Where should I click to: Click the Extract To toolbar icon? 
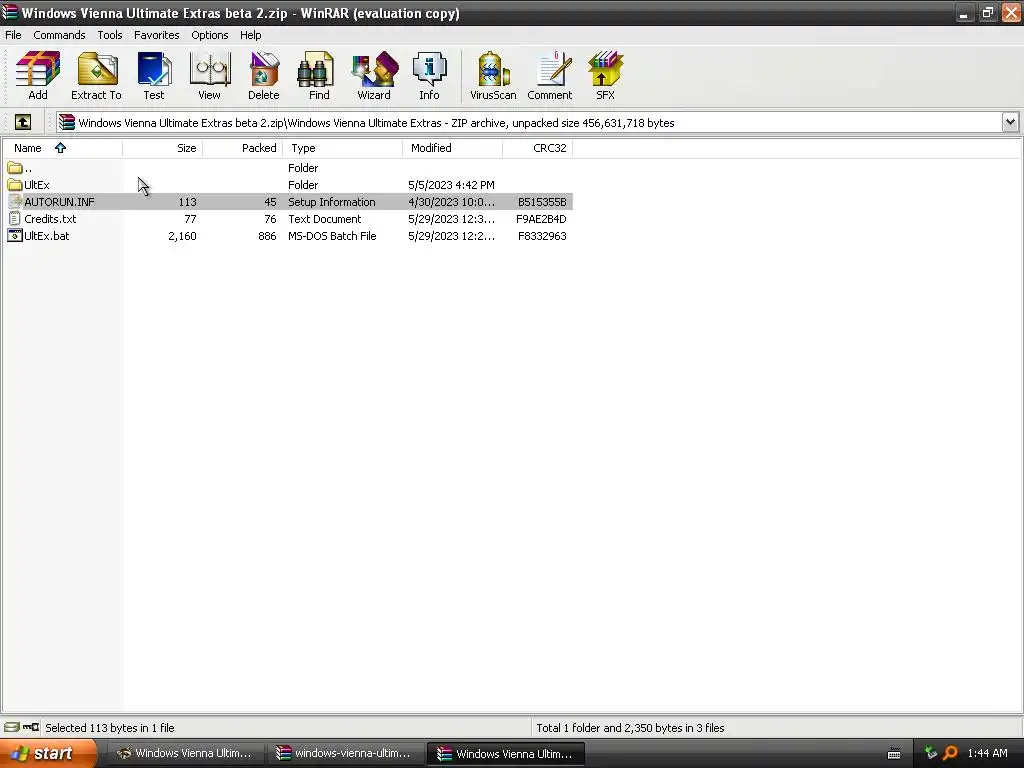96,76
